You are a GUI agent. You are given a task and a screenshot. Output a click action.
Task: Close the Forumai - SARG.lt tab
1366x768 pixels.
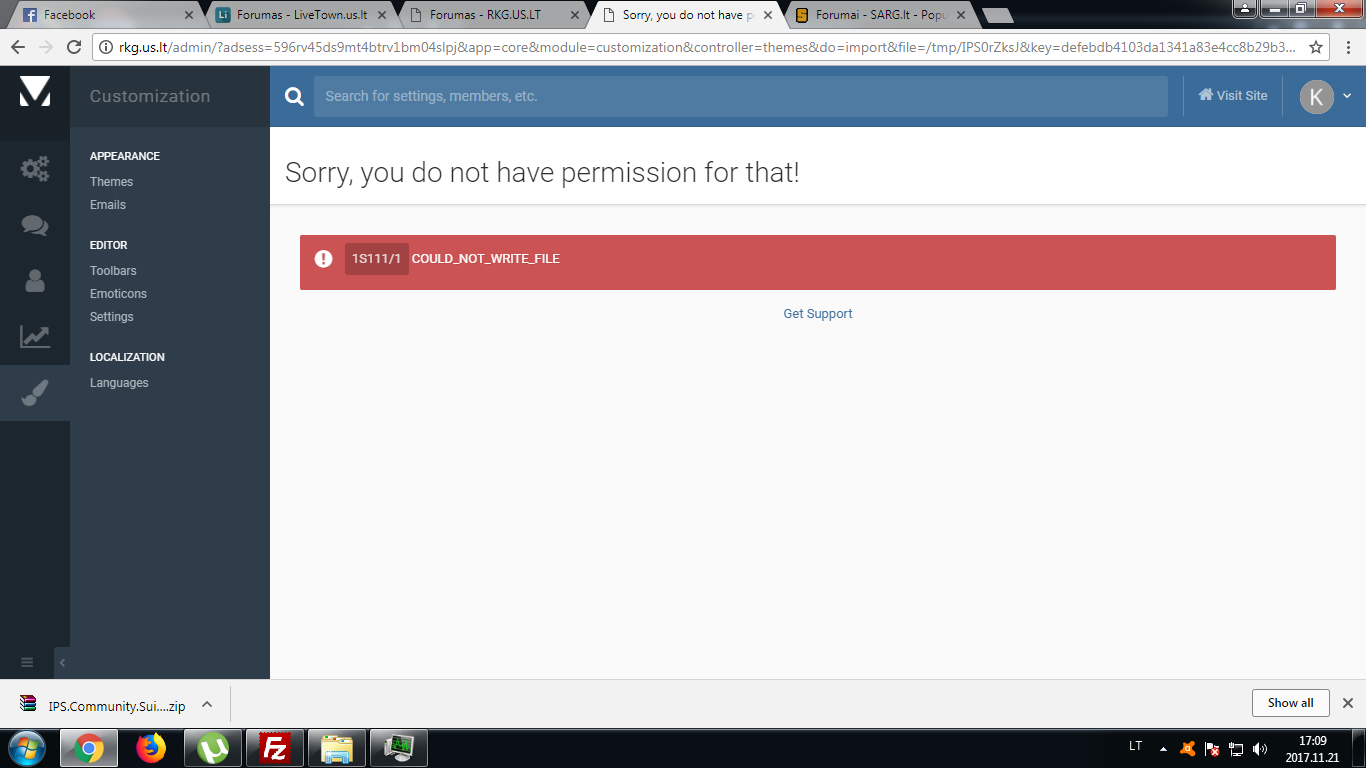click(x=961, y=15)
